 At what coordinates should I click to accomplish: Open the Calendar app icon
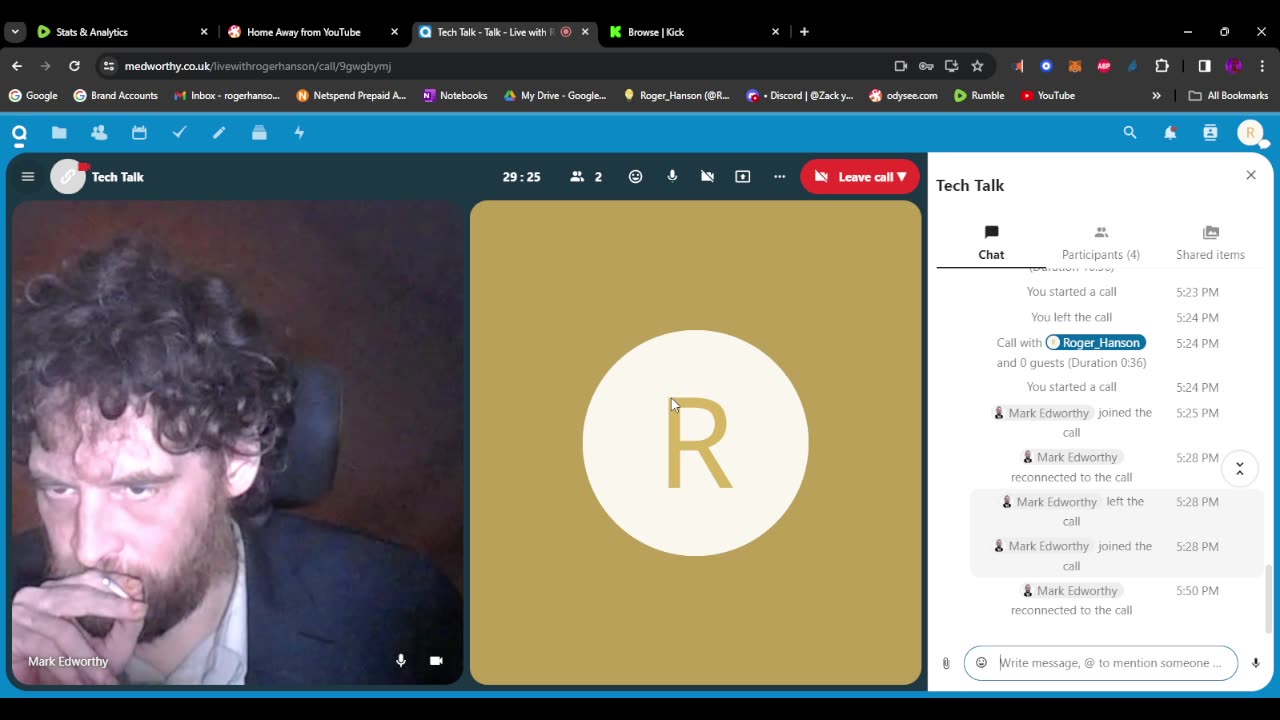[x=139, y=133]
